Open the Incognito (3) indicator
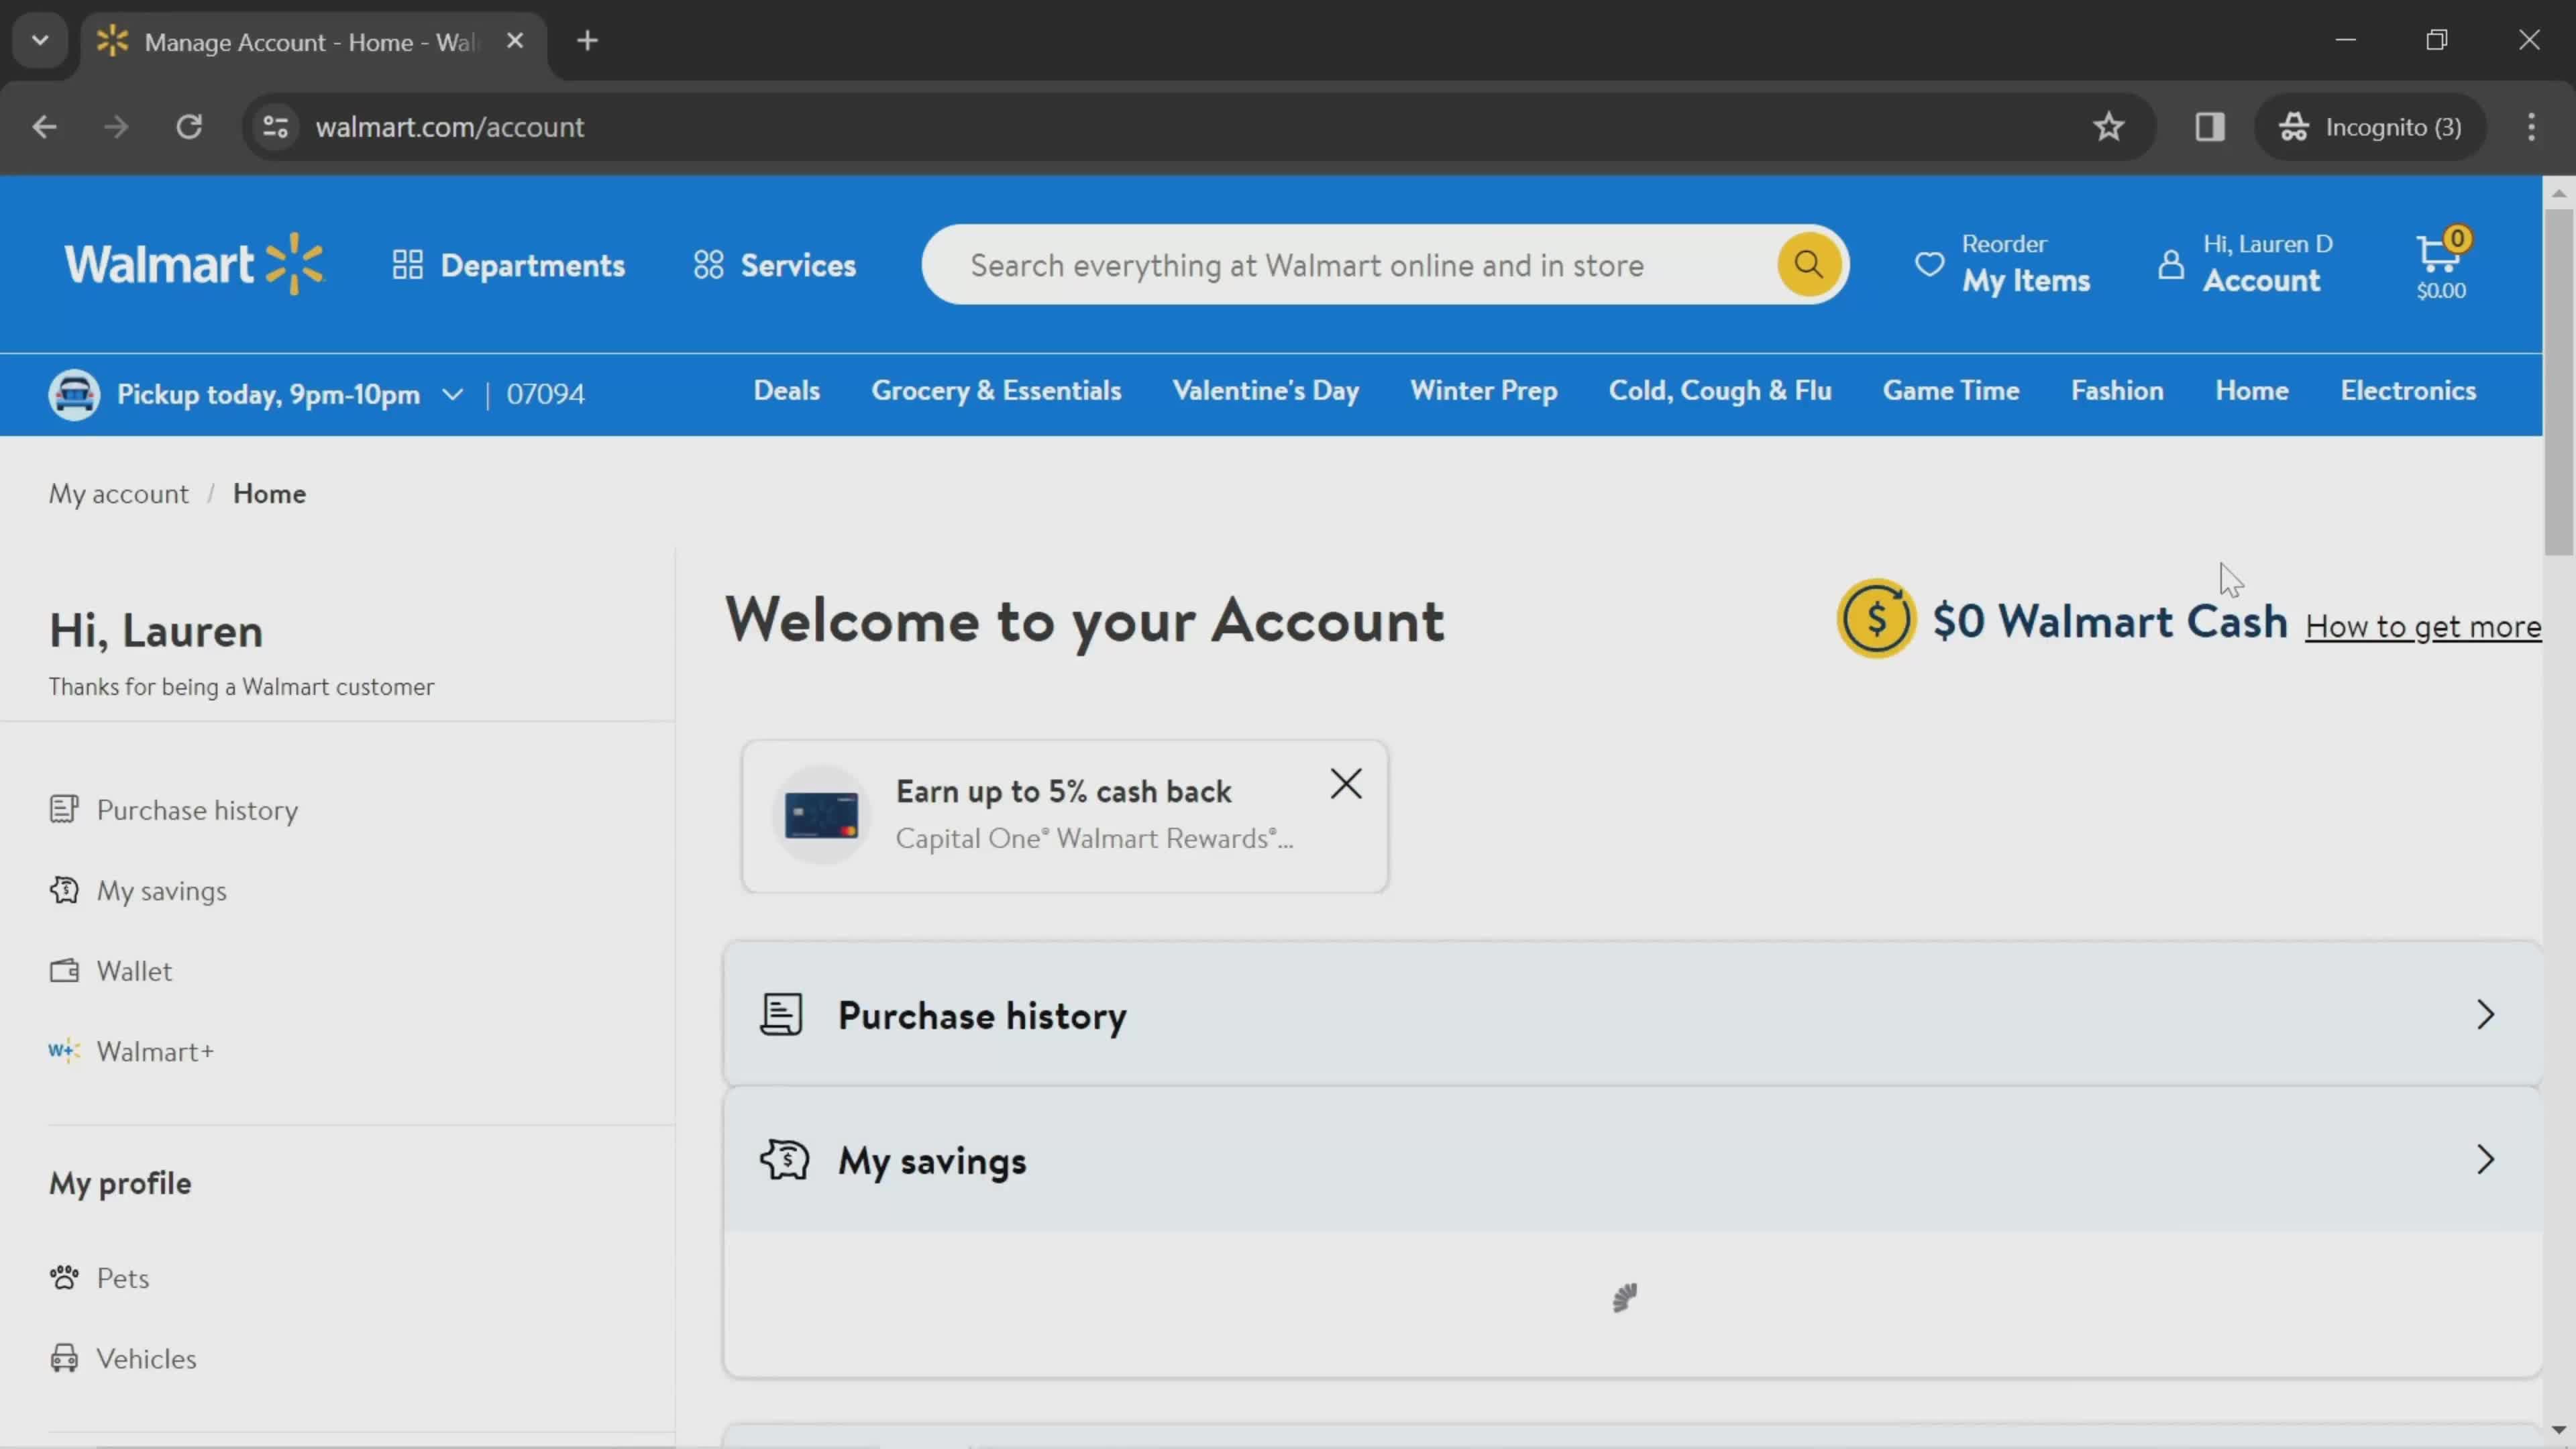This screenshot has width=2576, height=1449. point(2369,127)
